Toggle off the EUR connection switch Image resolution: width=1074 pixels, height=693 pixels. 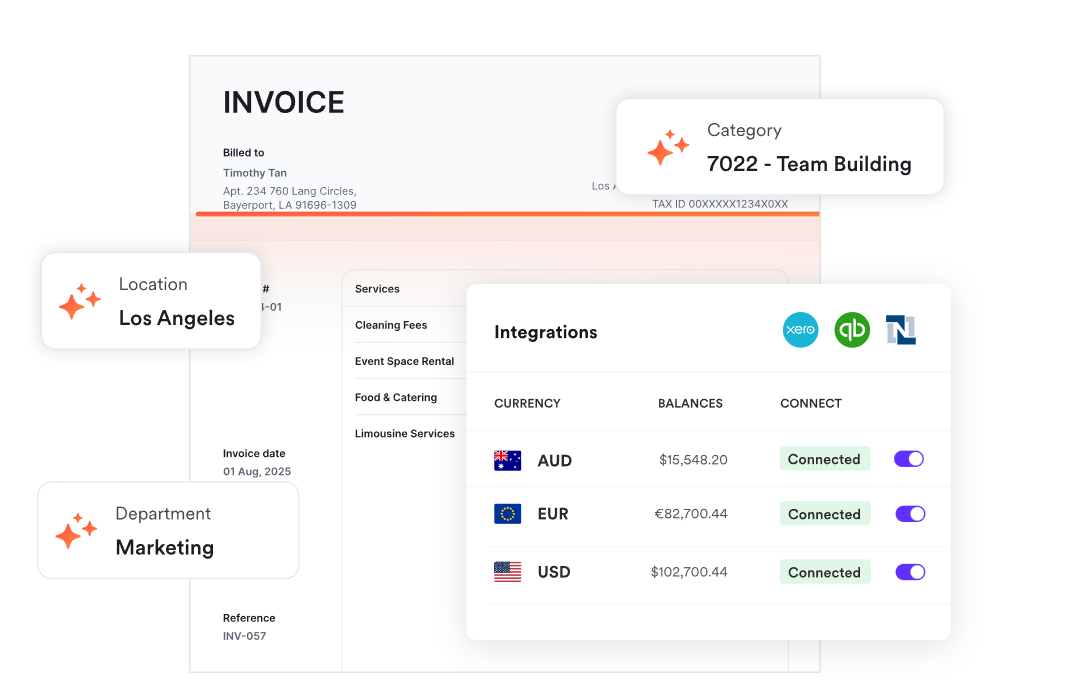click(910, 514)
